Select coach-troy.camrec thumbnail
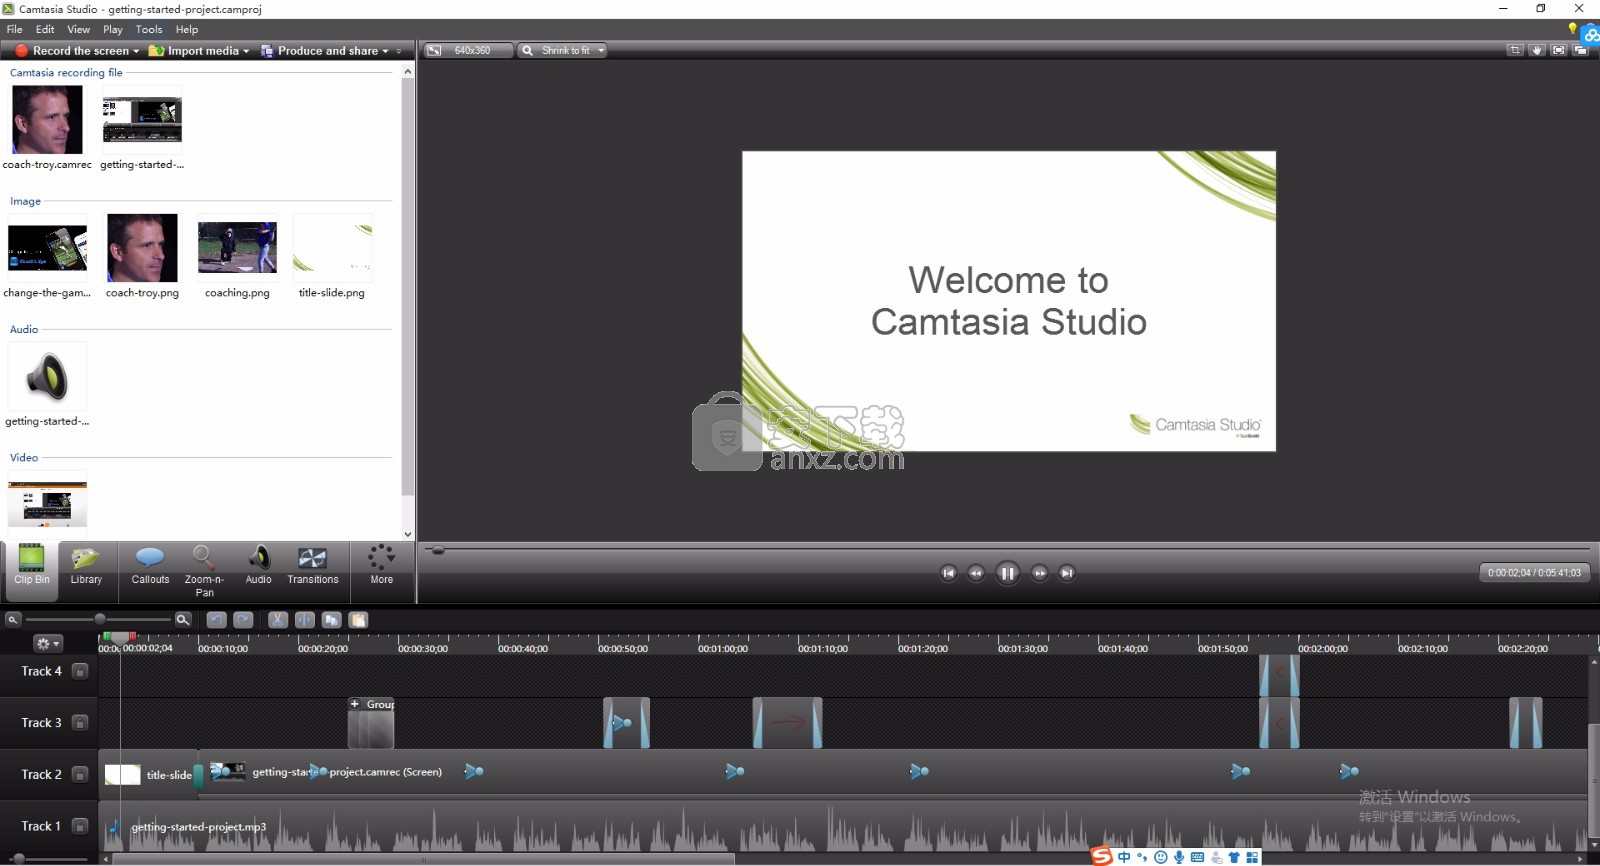The image size is (1600, 866). pyautogui.click(x=47, y=119)
